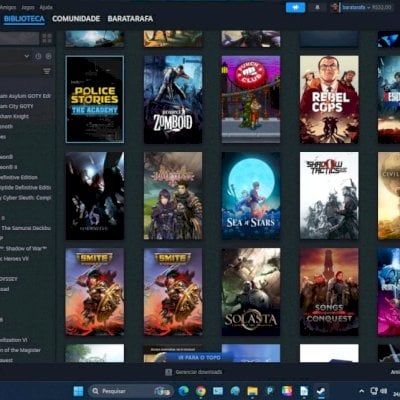Screen dimensions: 400x400
Task: Click the library search field in sidebar
Action: [19, 38]
